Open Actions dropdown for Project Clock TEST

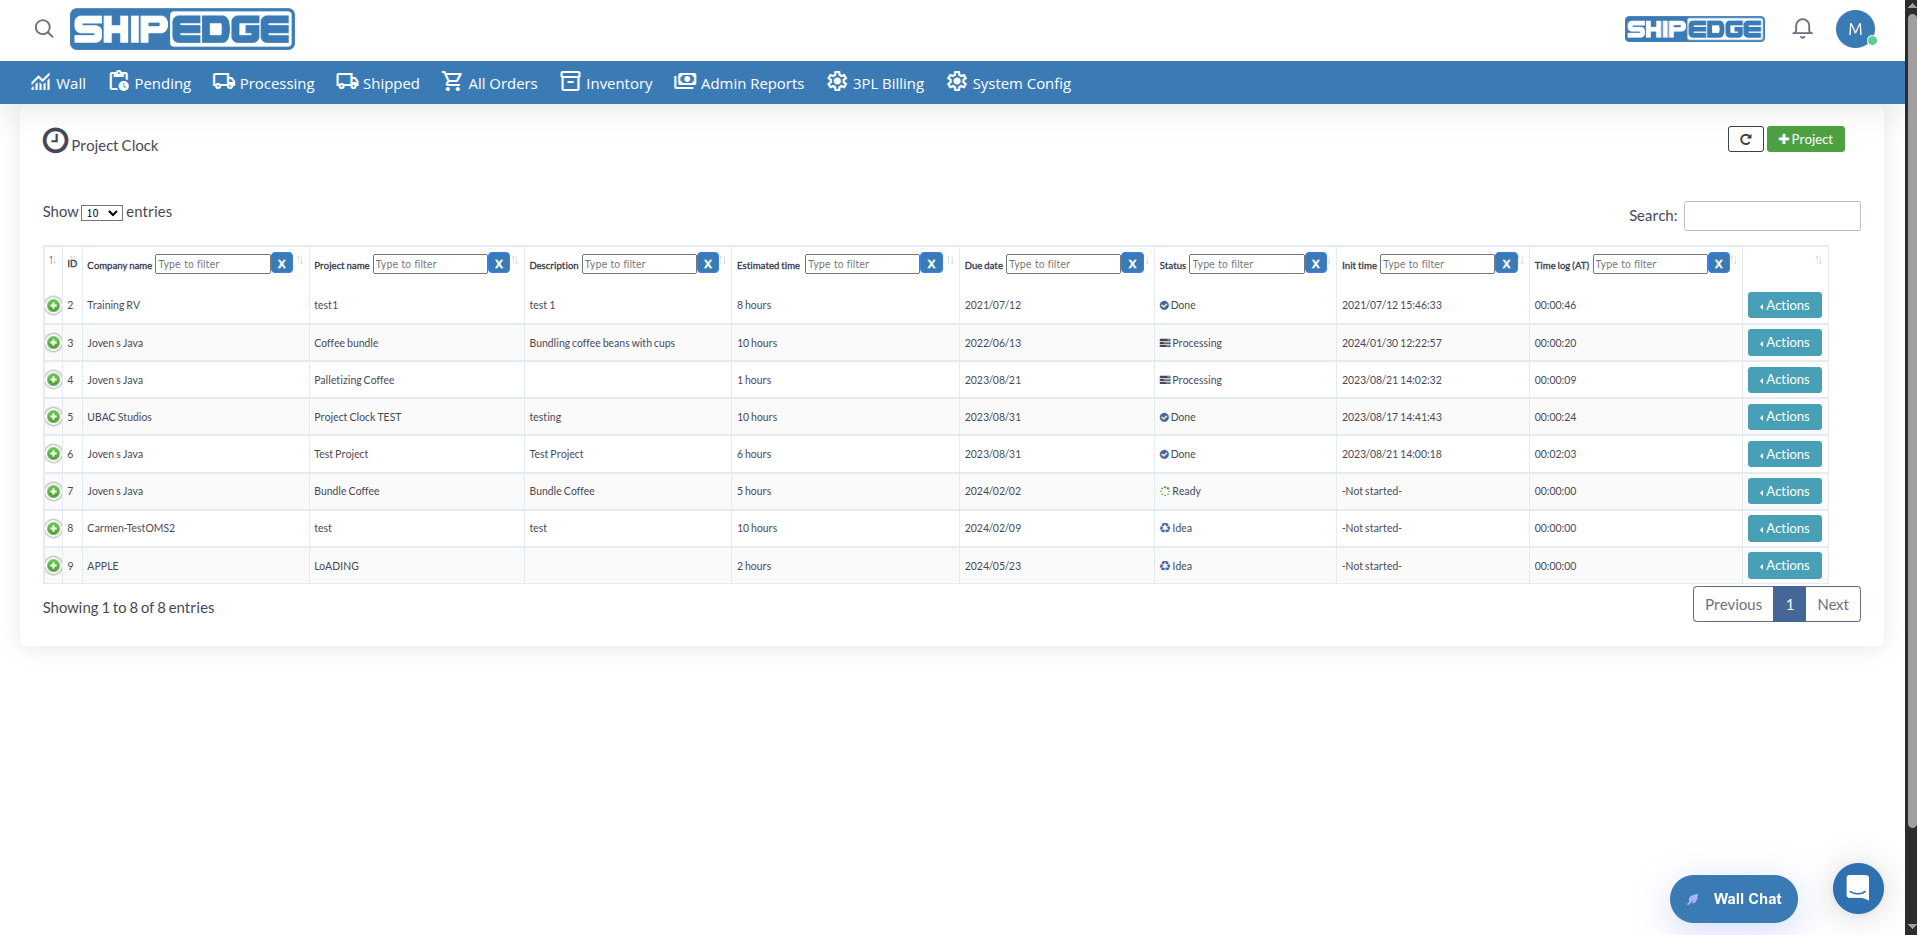point(1784,417)
